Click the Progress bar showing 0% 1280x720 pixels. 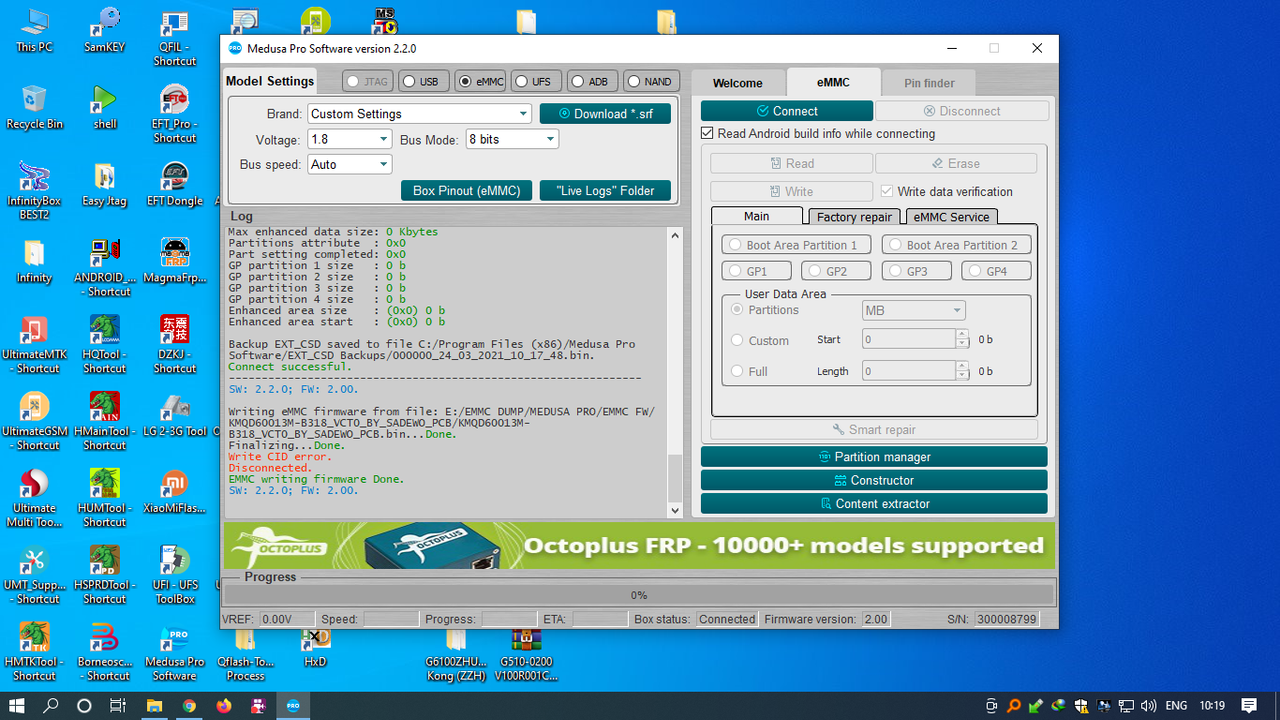pyautogui.click(x=639, y=595)
